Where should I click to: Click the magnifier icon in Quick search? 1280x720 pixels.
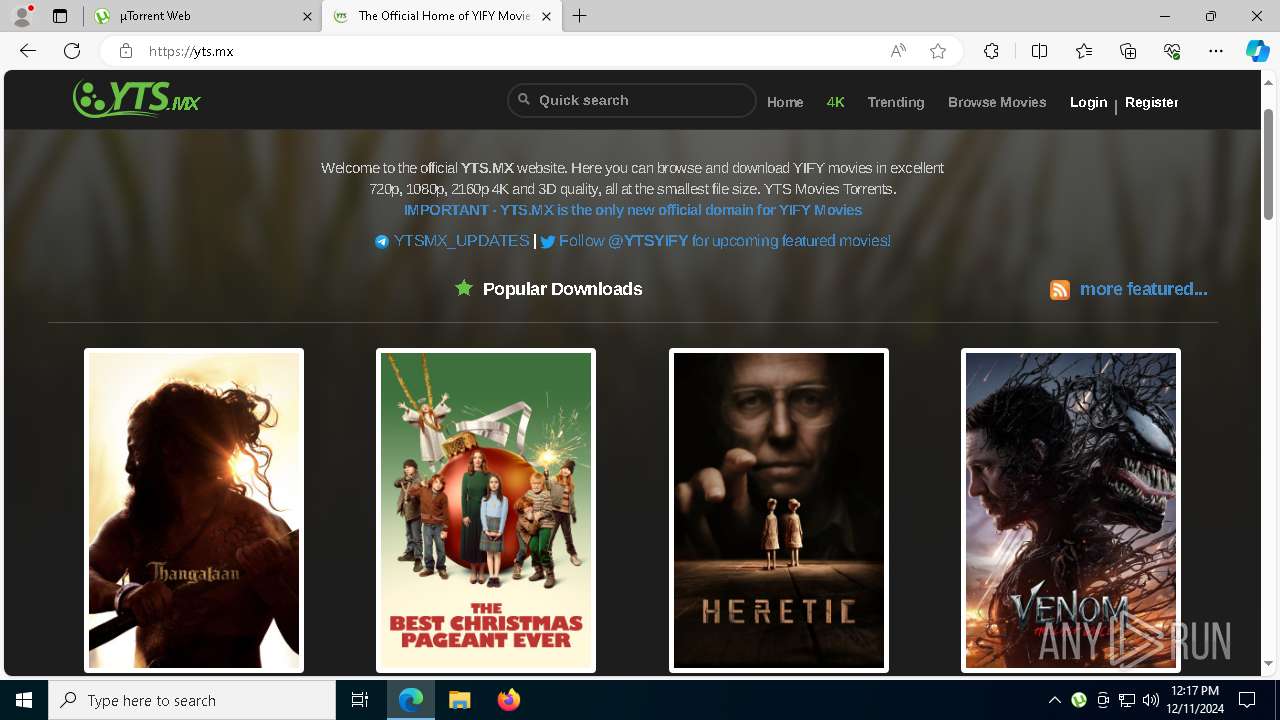tap(524, 100)
